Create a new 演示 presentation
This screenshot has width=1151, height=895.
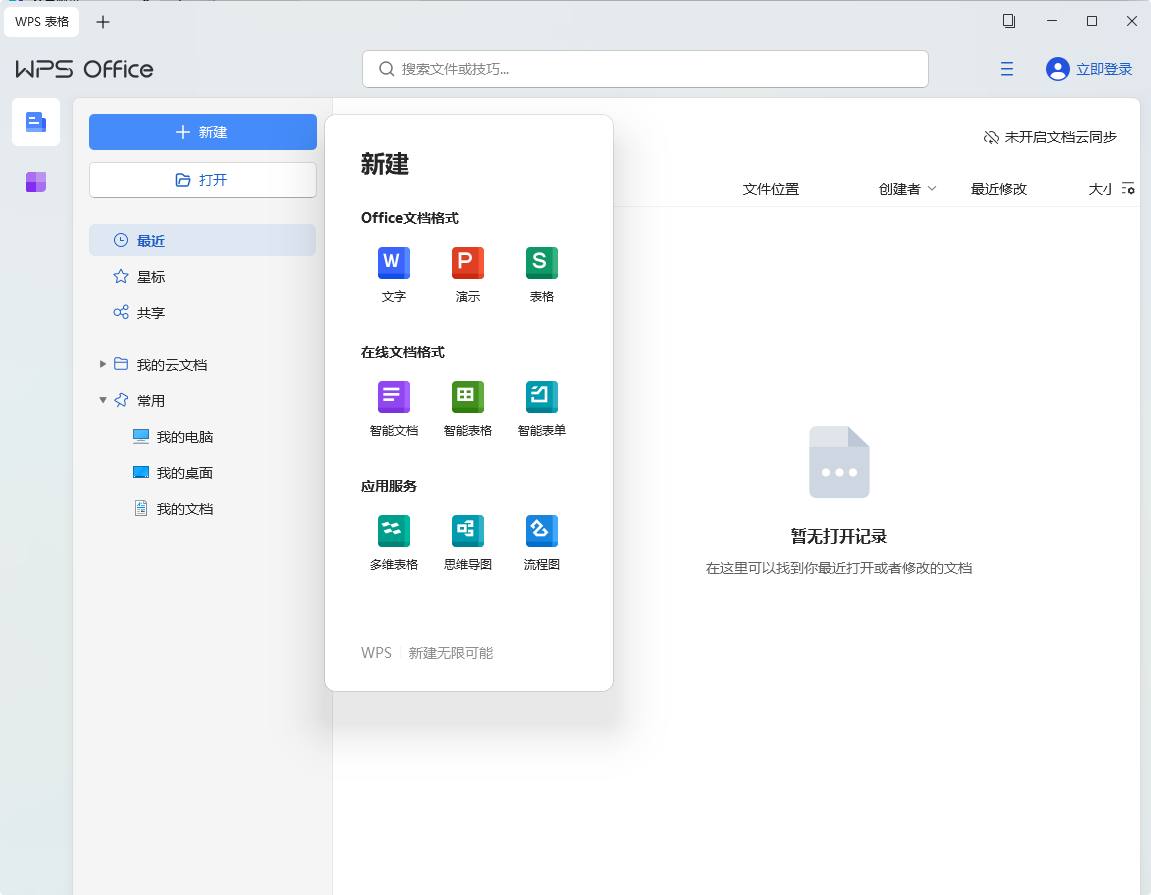tap(468, 275)
